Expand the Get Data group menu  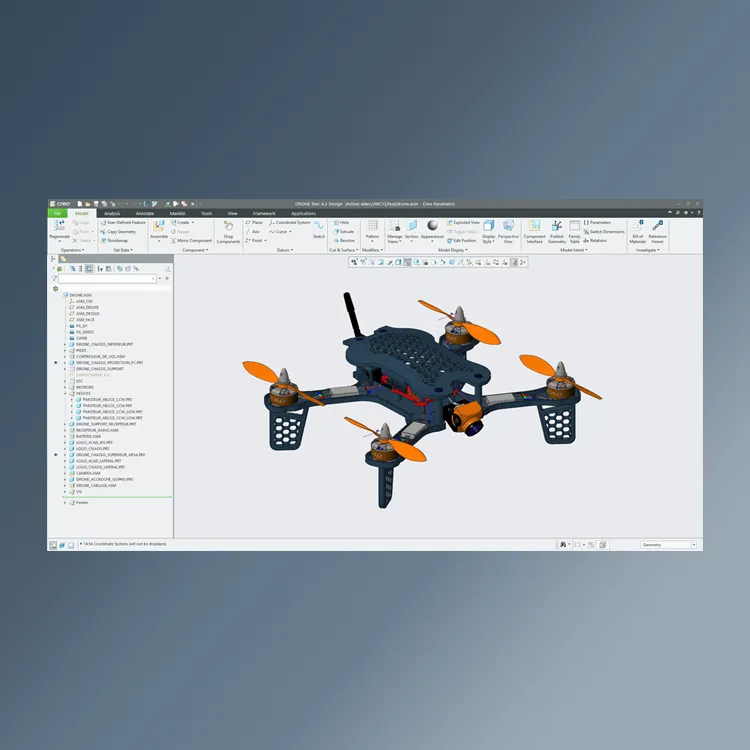click(123, 250)
